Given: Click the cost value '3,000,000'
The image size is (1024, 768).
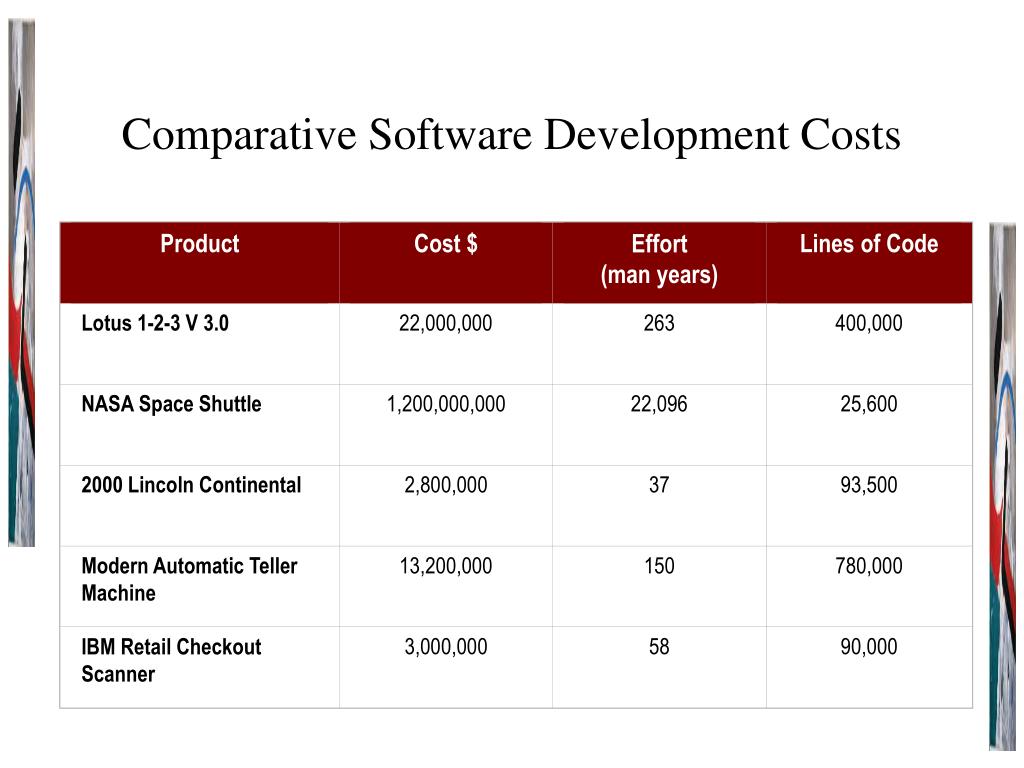Looking at the screenshot, I should tap(446, 647).
